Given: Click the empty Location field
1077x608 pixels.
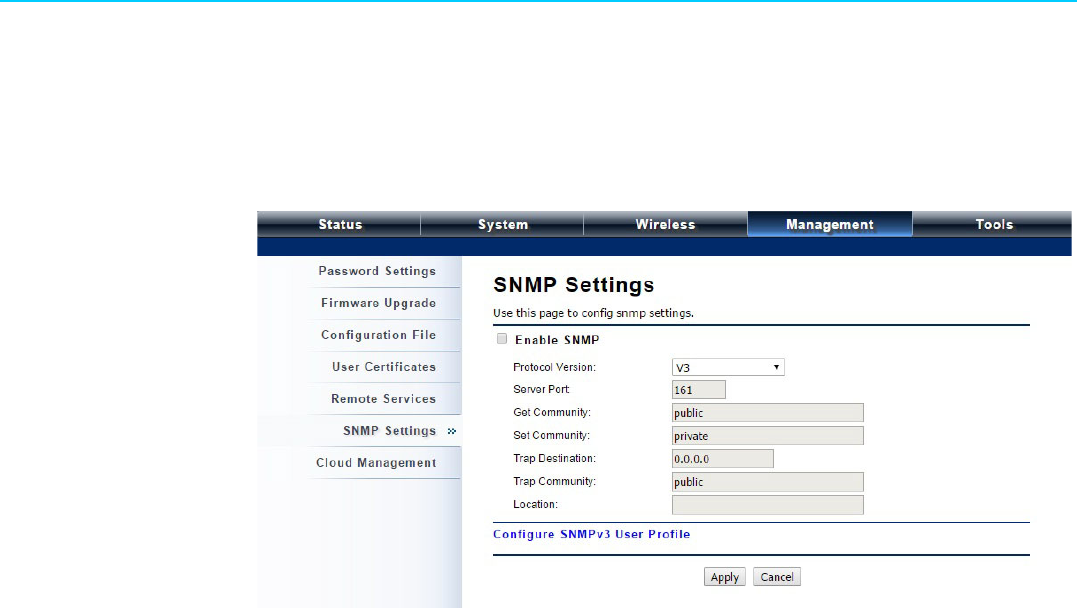Looking at the screenshot, I should [767, 505].
